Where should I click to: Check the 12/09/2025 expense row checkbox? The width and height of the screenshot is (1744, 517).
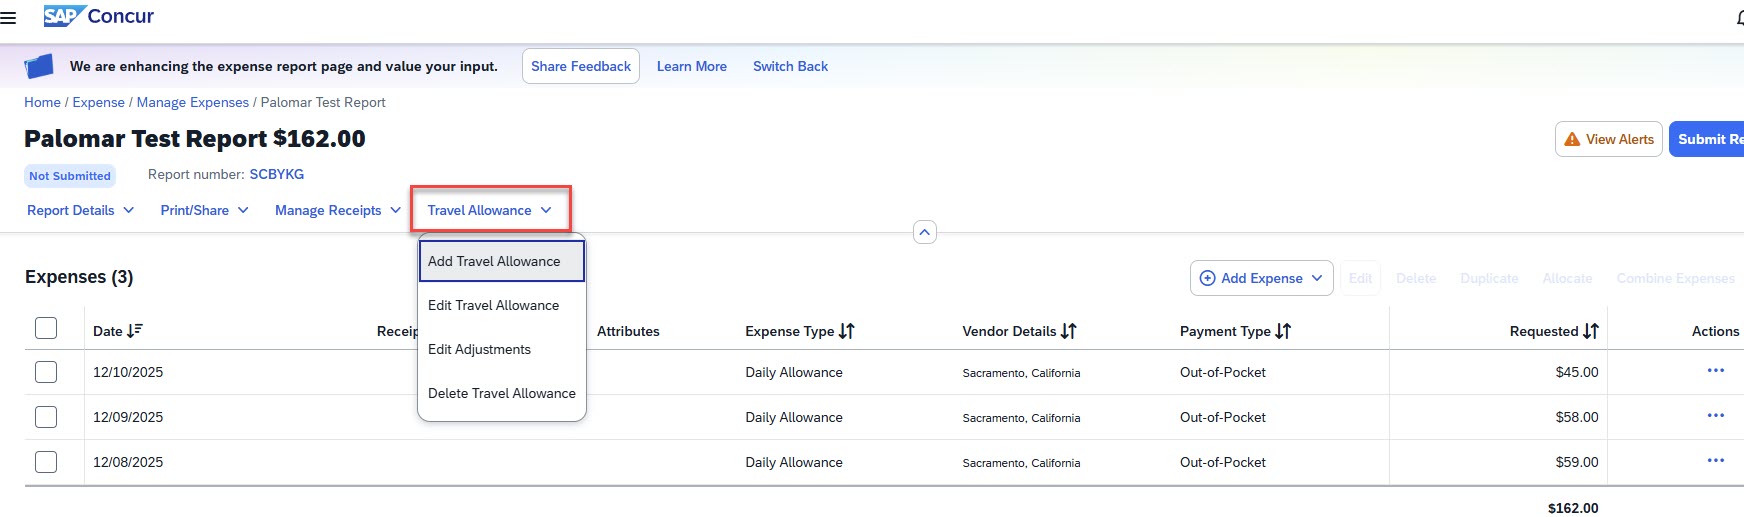pos(46,417)
